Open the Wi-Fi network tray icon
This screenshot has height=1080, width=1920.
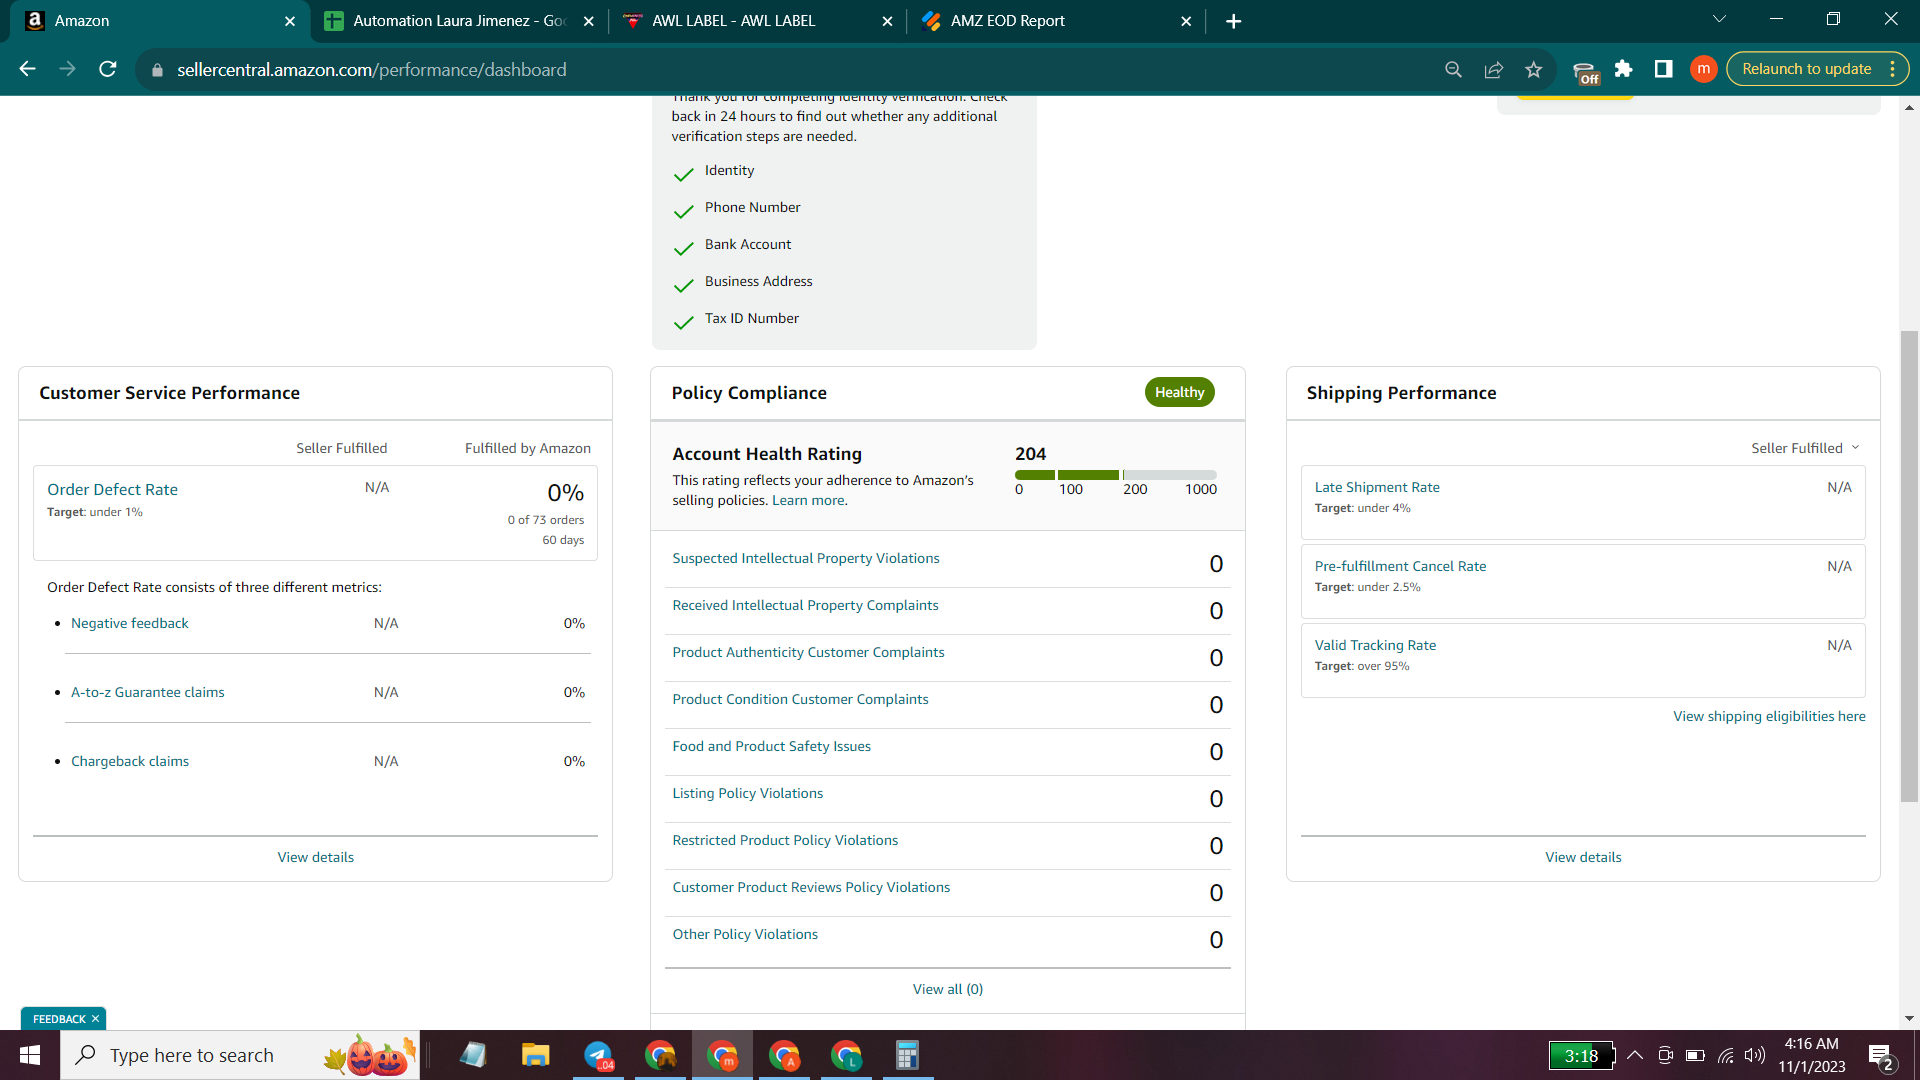point(1726,1055)
